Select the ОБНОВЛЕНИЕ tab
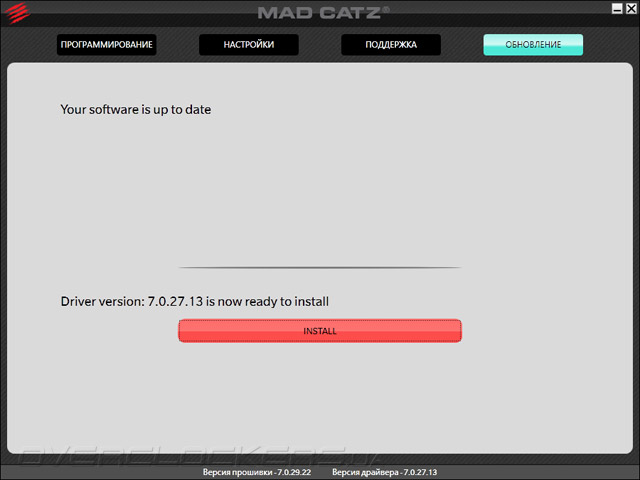The width and height of the screenshot is (640, 480). pos(533,44)
